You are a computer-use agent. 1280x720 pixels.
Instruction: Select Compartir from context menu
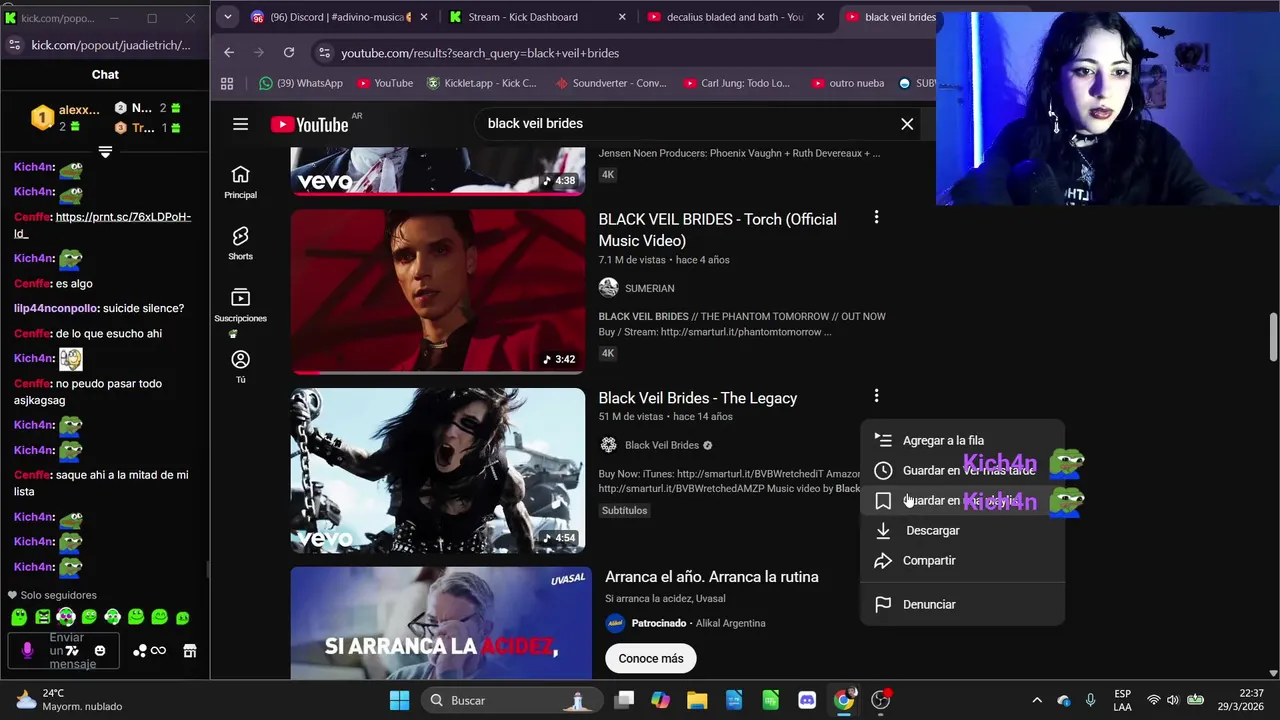[962, 560]
